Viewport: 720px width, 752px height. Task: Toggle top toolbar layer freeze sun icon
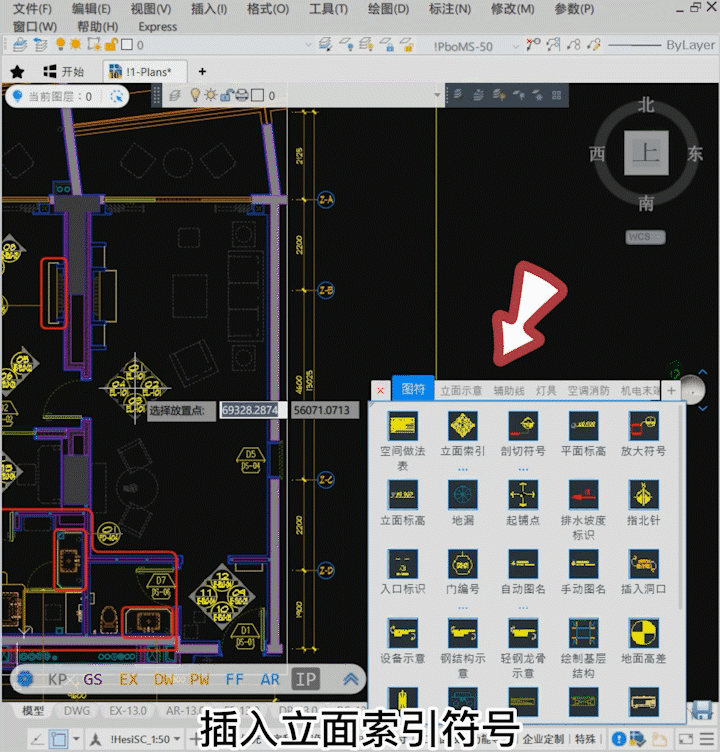[75, 45]
